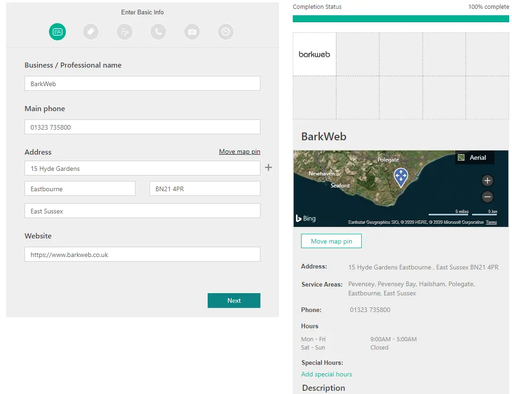The width and height of the screenshot is (512, 394).
Task: Add another address line with plus icon
Action: (x=268, y=167)
